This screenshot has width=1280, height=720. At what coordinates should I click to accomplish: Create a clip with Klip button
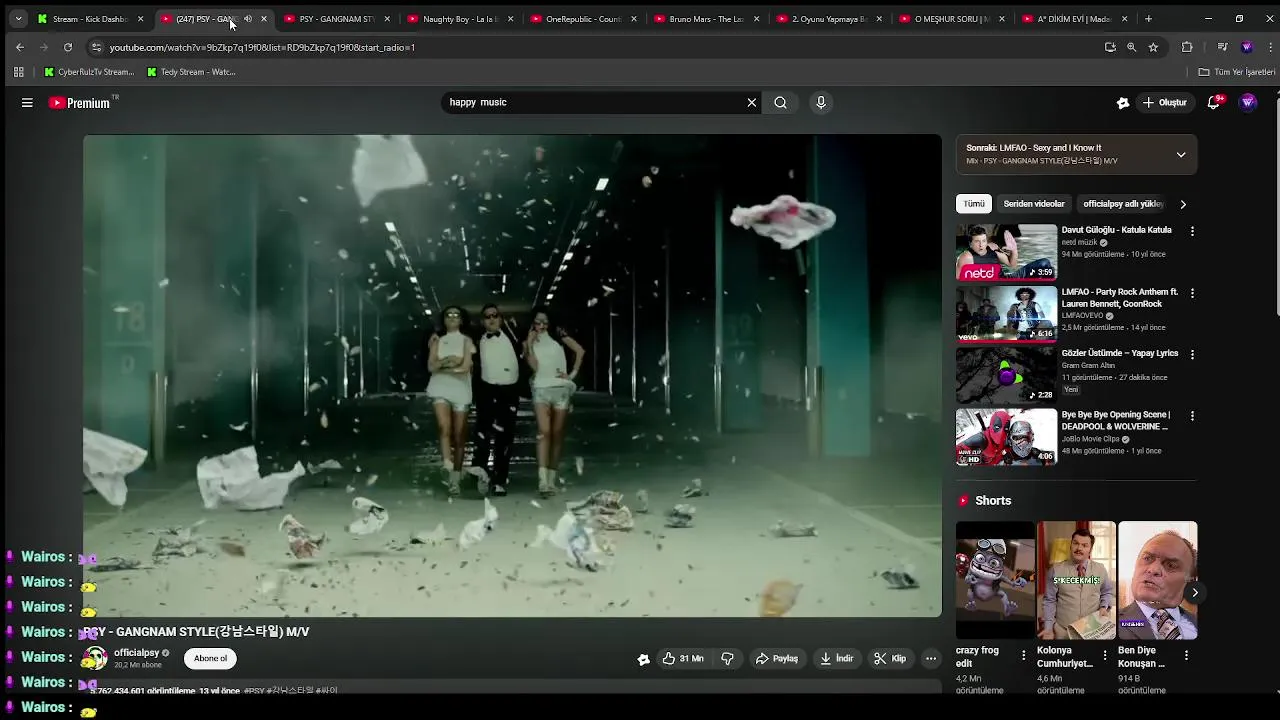point(889,658)
